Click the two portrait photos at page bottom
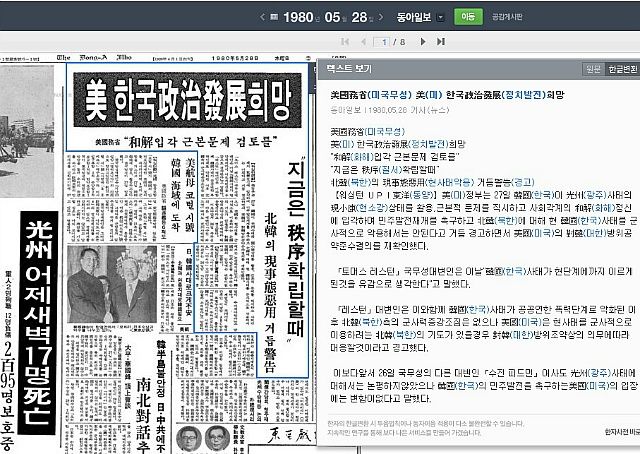 (203, 438)
